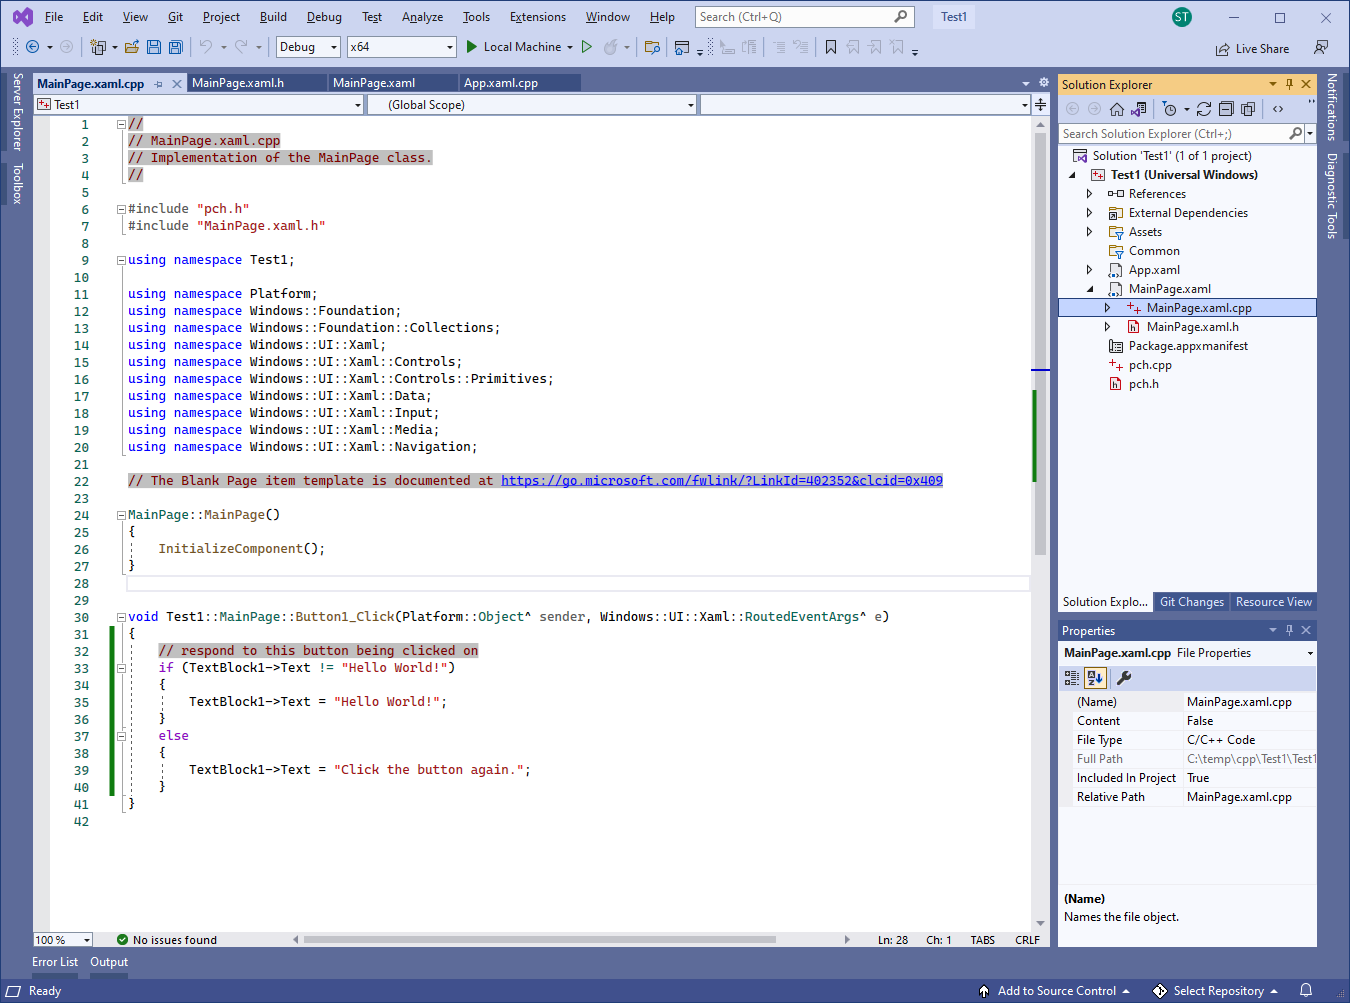Screen dimensions: 1350x1003
Task: Expand the References node in Solution Explorer
Action: pyautogui.click(x=1089, y=194)
